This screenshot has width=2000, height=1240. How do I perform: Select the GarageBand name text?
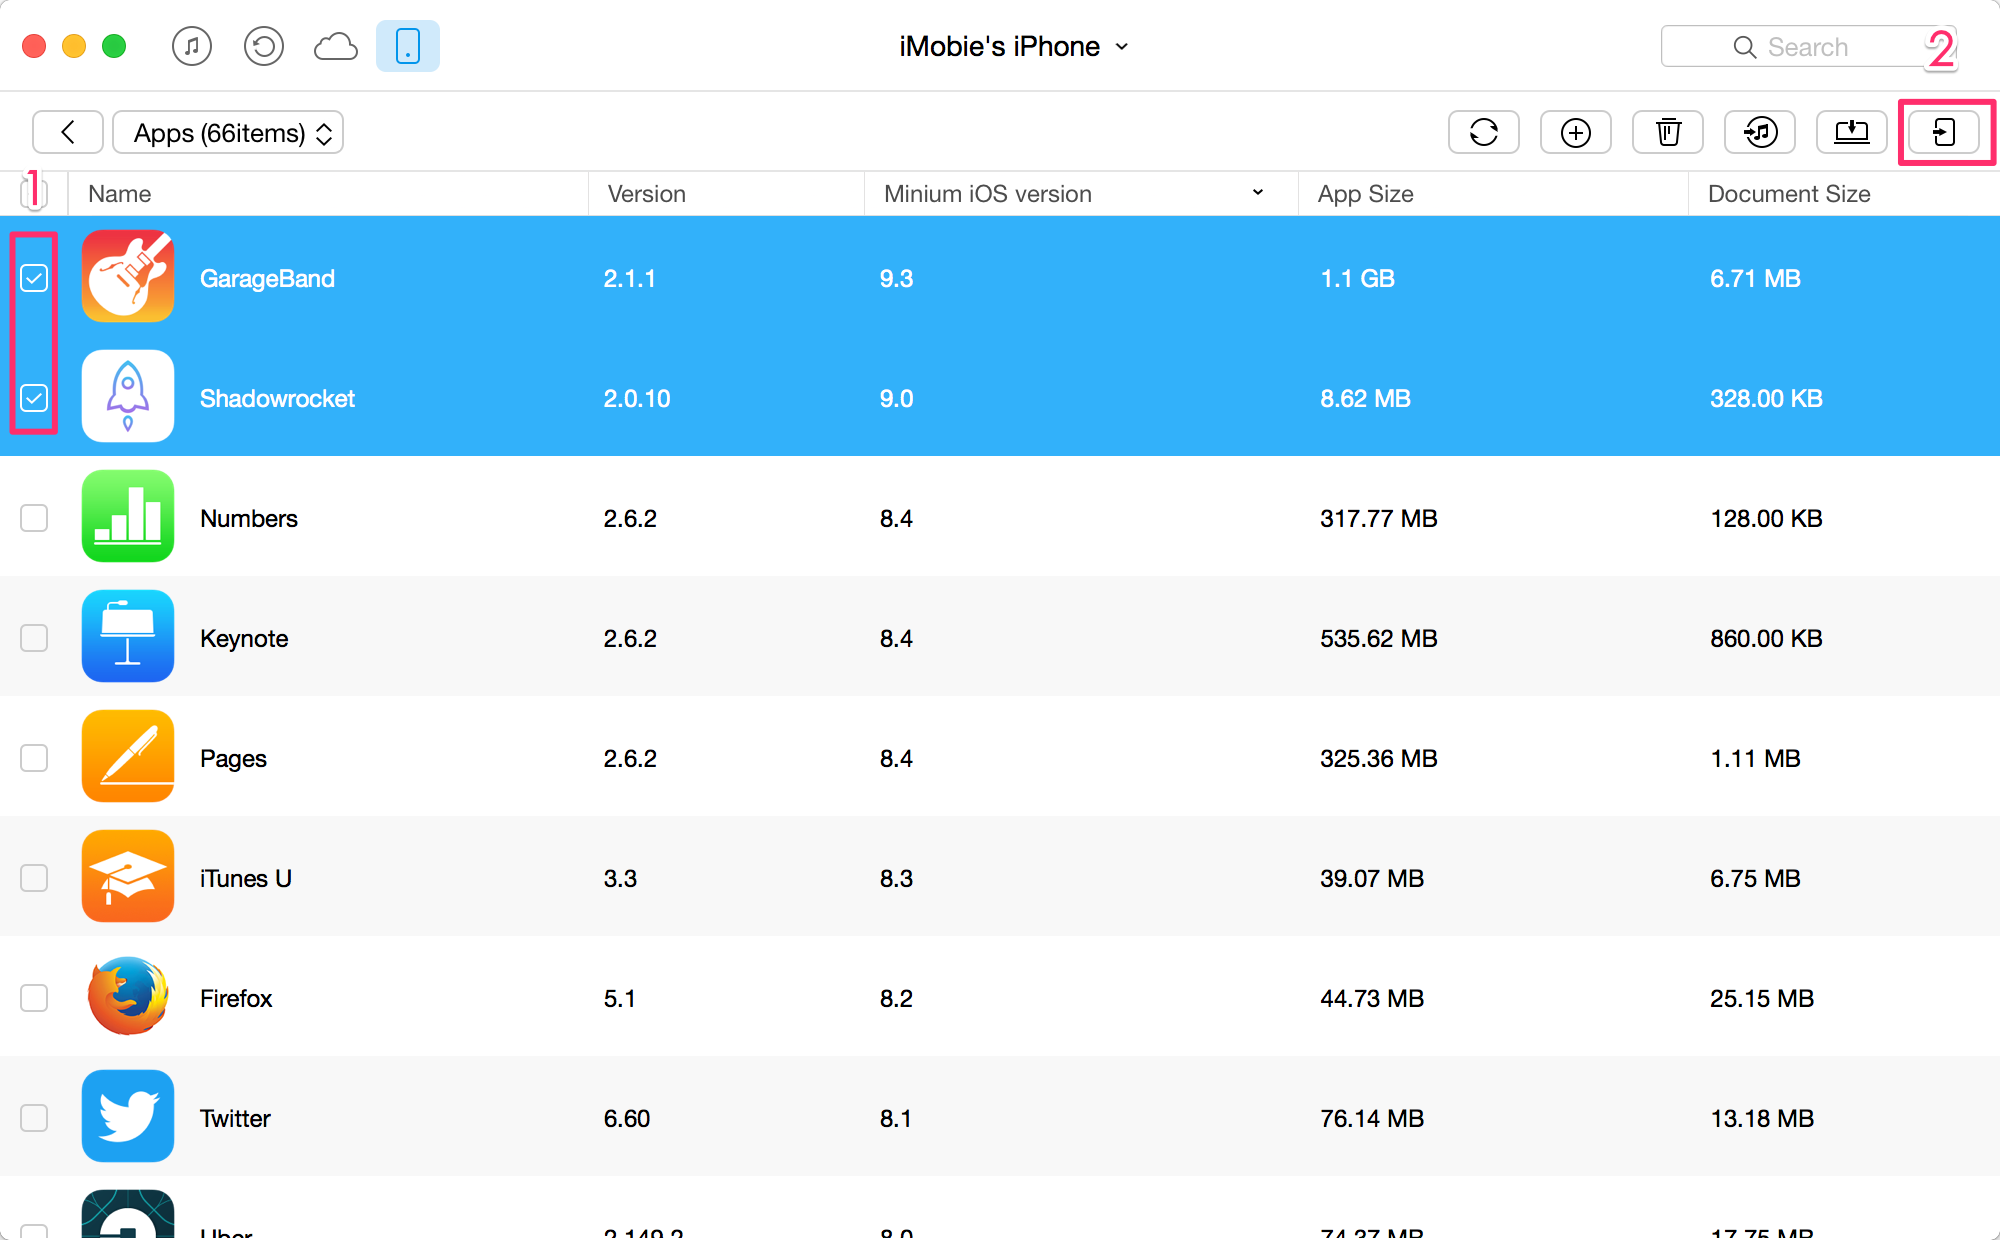pos(267,278)
